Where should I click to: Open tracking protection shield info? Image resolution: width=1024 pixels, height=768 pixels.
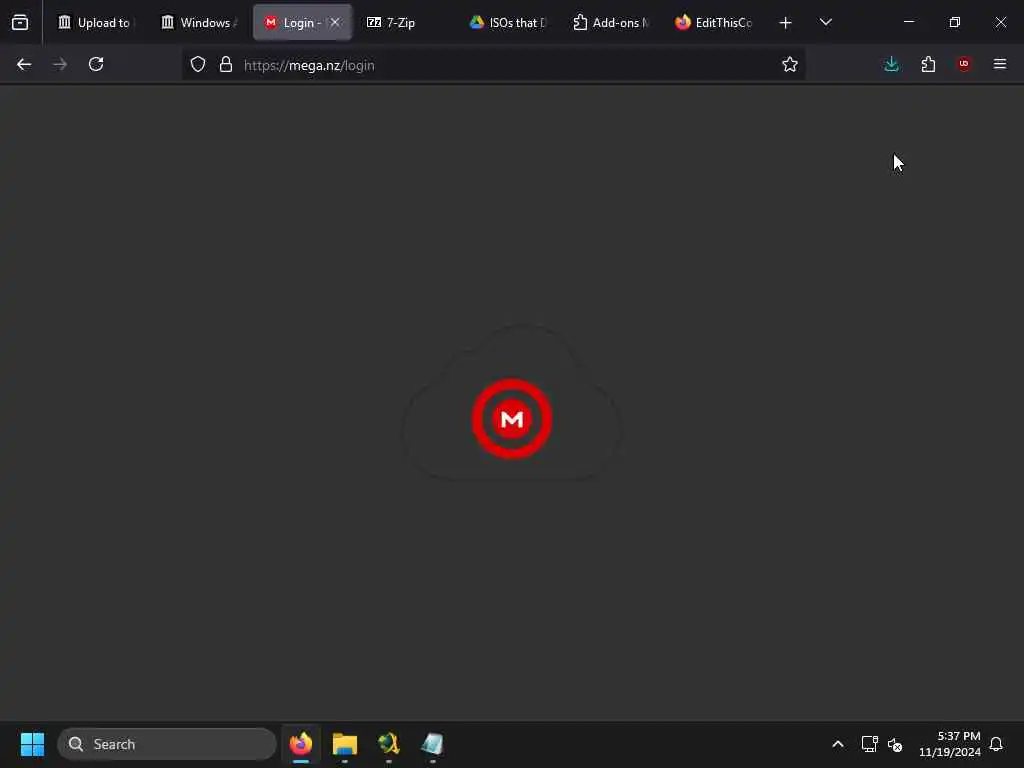click(198, 65)
